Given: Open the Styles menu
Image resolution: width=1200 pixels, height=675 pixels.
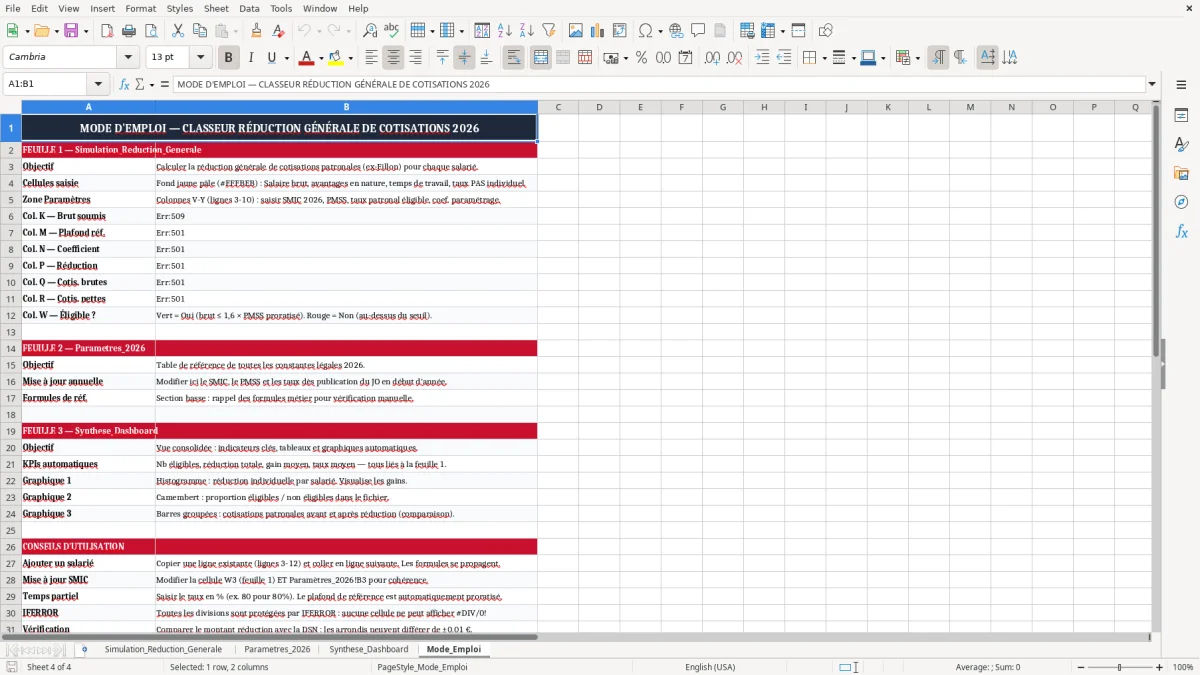Looking at the screenshot, I should (x=180, y=8).
